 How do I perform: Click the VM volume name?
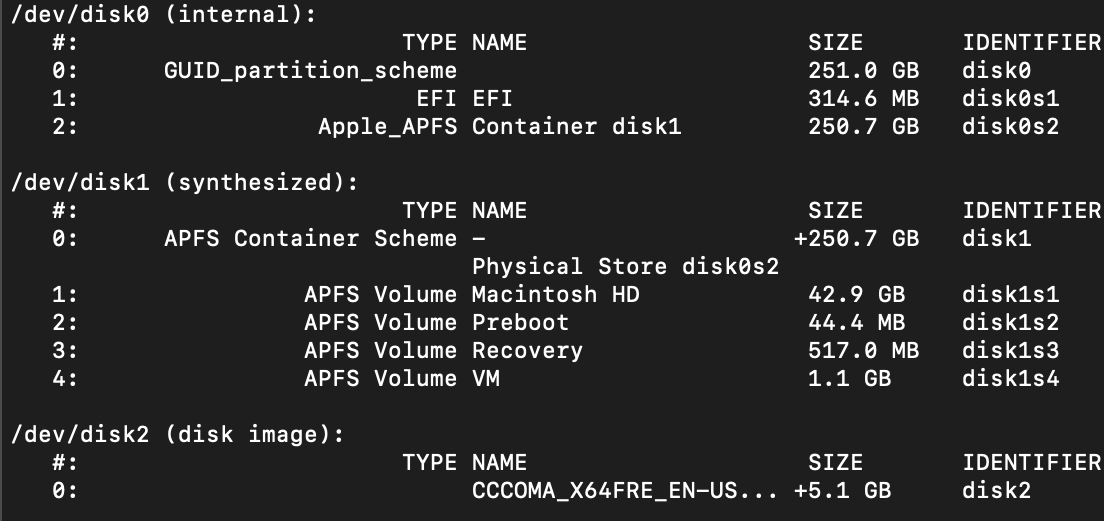[x=485, y=379]
